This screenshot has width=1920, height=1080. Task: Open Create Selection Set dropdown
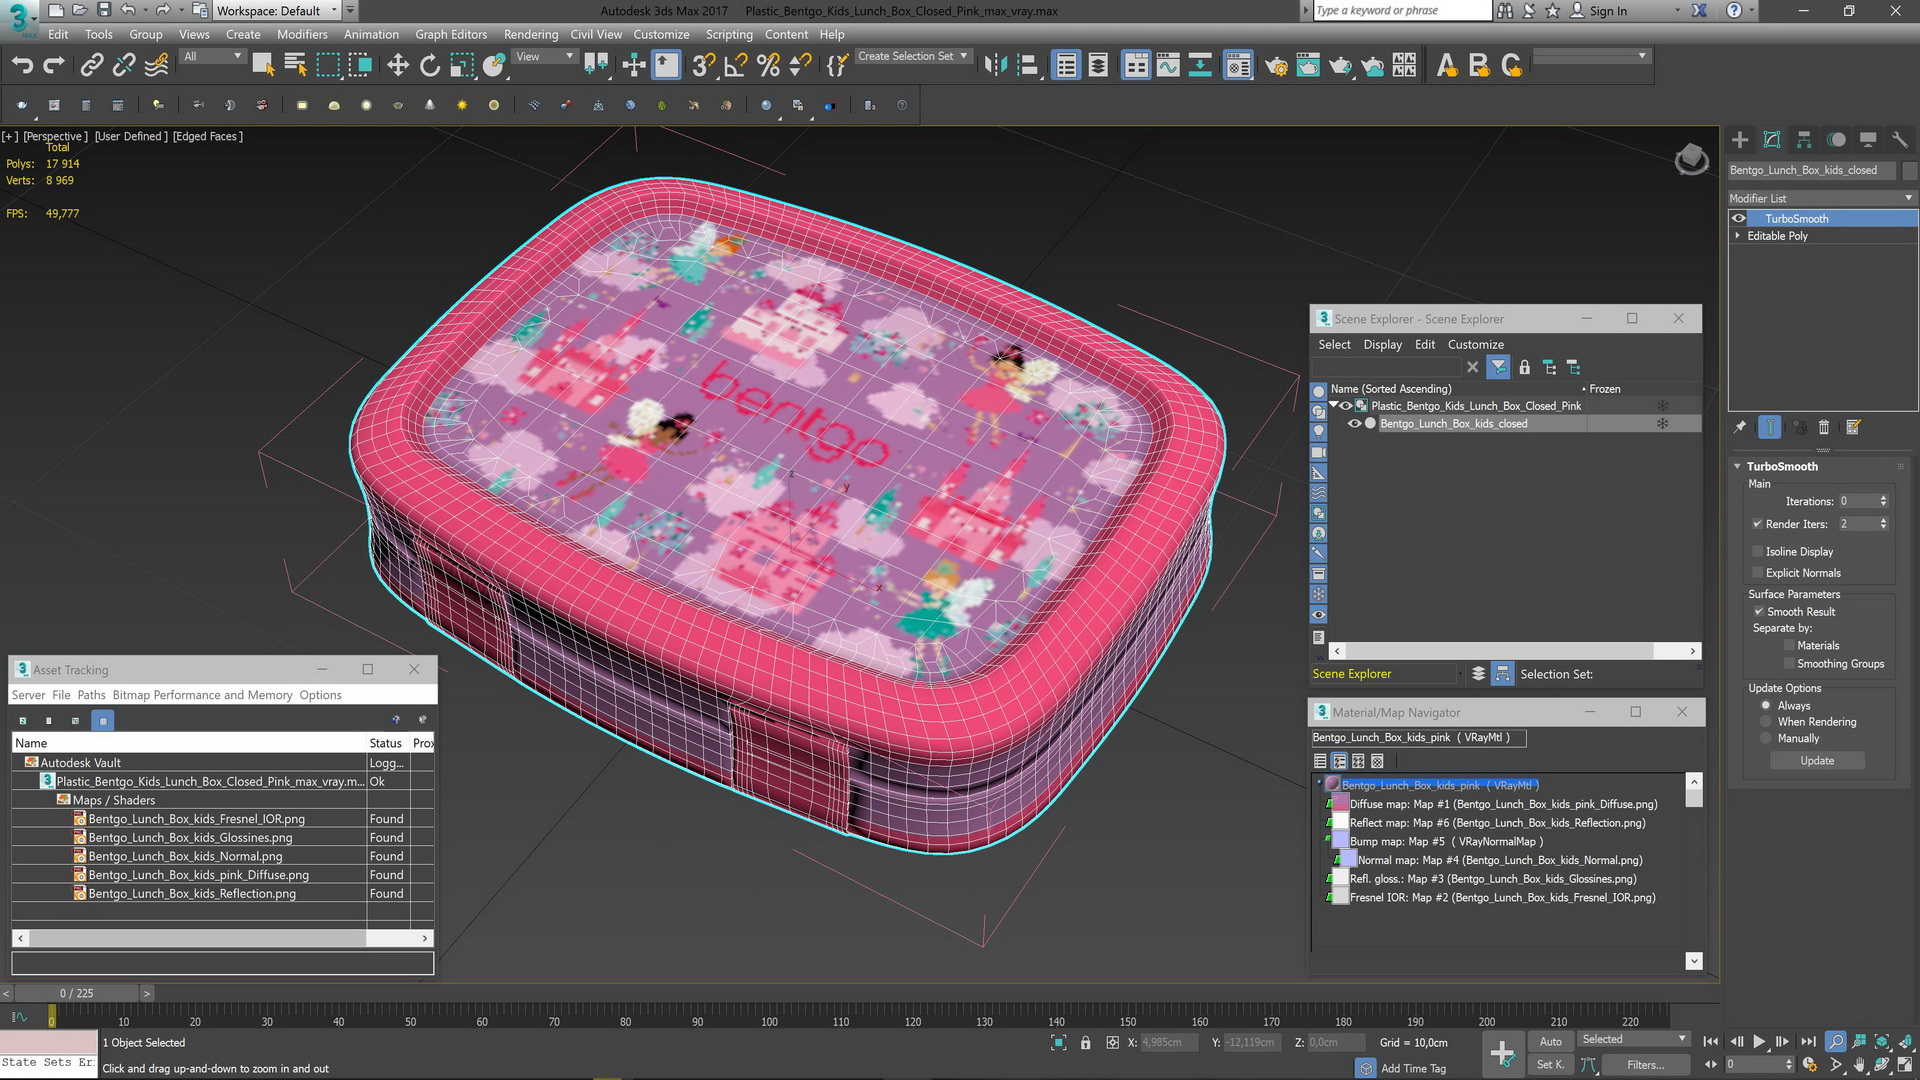913,57
